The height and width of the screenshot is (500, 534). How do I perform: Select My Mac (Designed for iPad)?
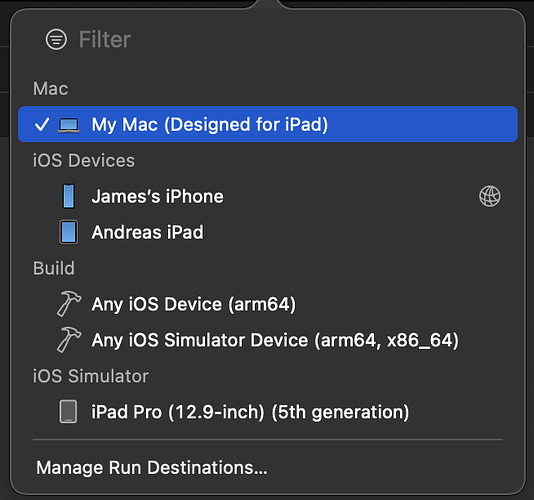tap(268, 124)
